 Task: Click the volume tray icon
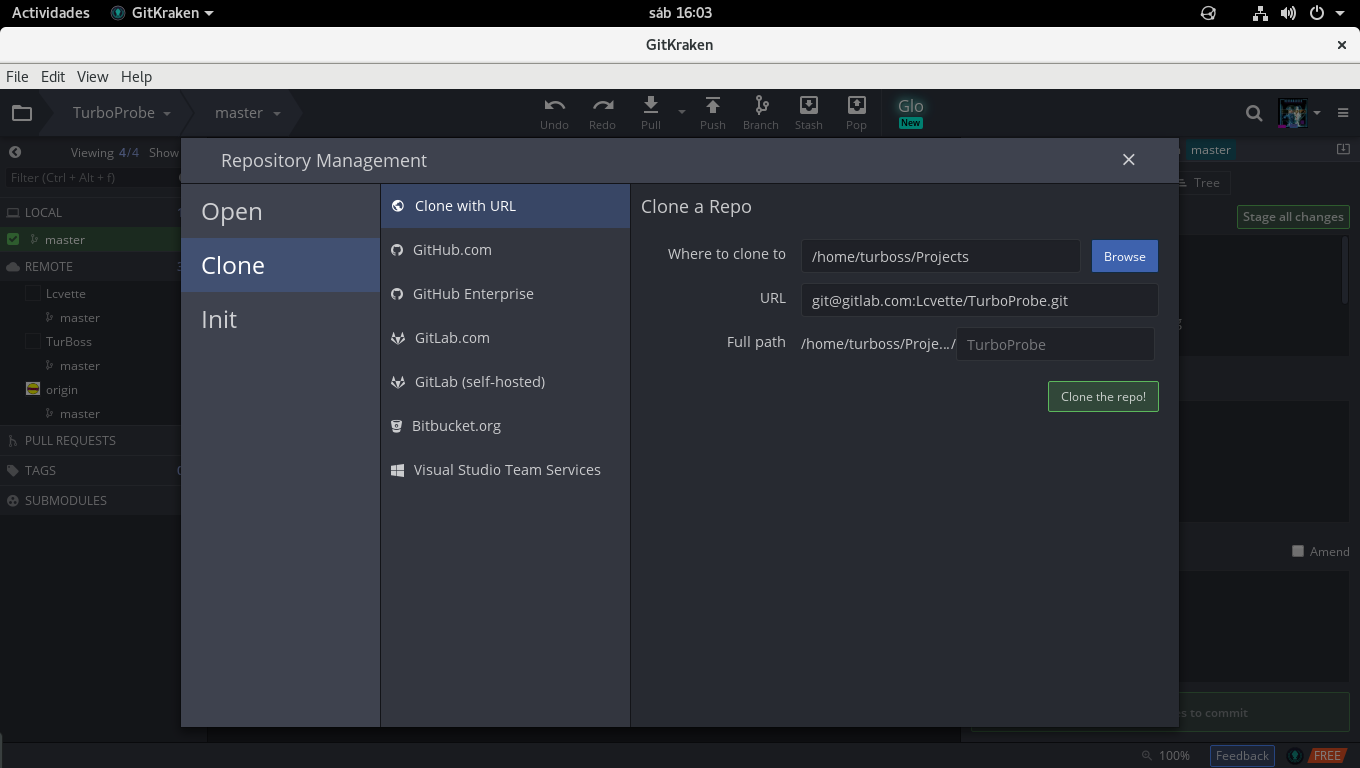click(1288, 13)
